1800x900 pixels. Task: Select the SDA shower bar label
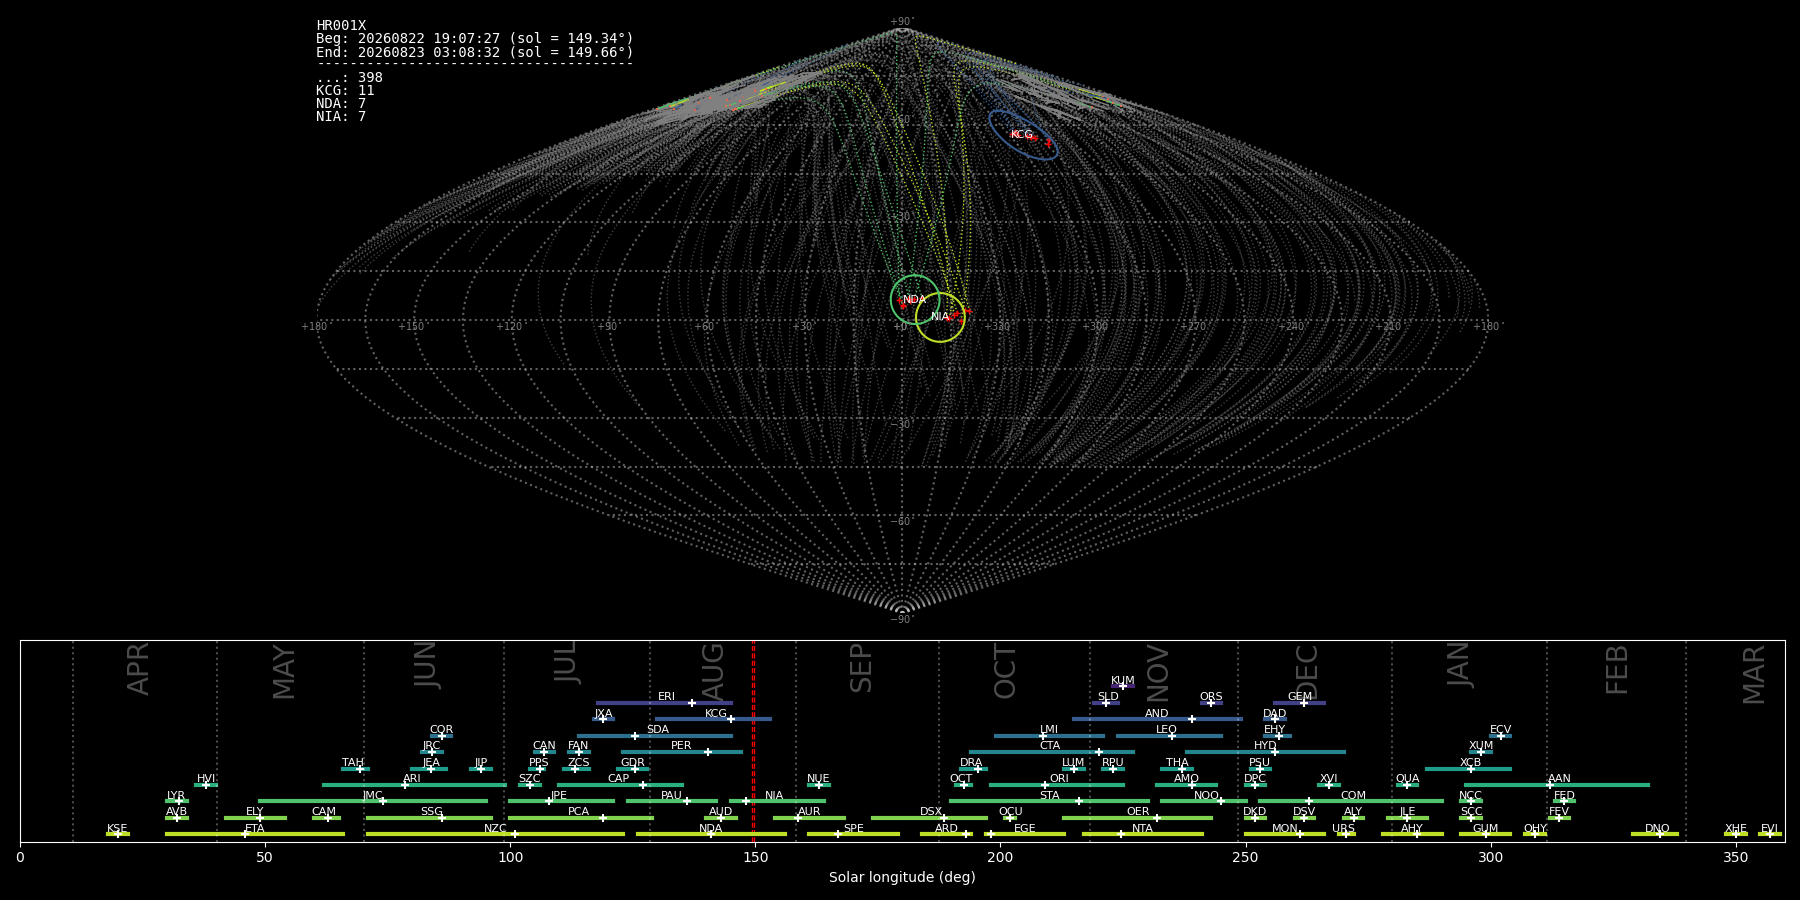tap(657, 730)
